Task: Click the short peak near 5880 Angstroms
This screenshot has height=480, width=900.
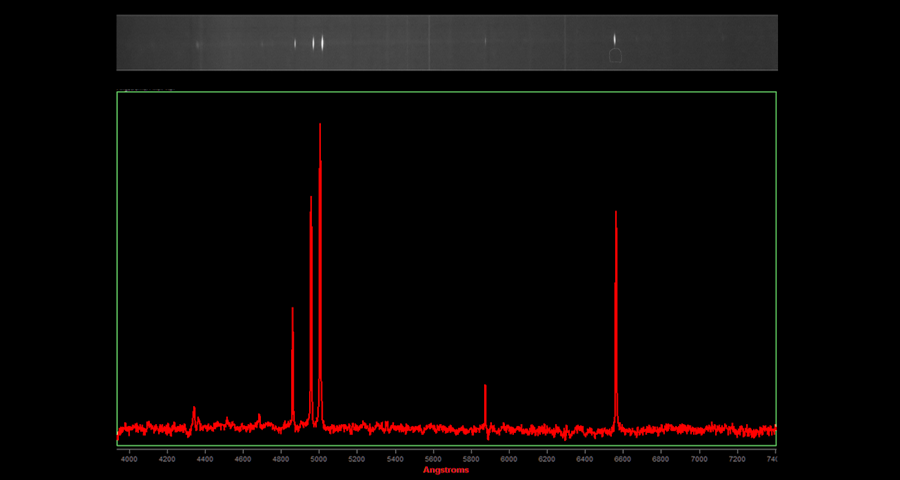Action: (485, 387)
